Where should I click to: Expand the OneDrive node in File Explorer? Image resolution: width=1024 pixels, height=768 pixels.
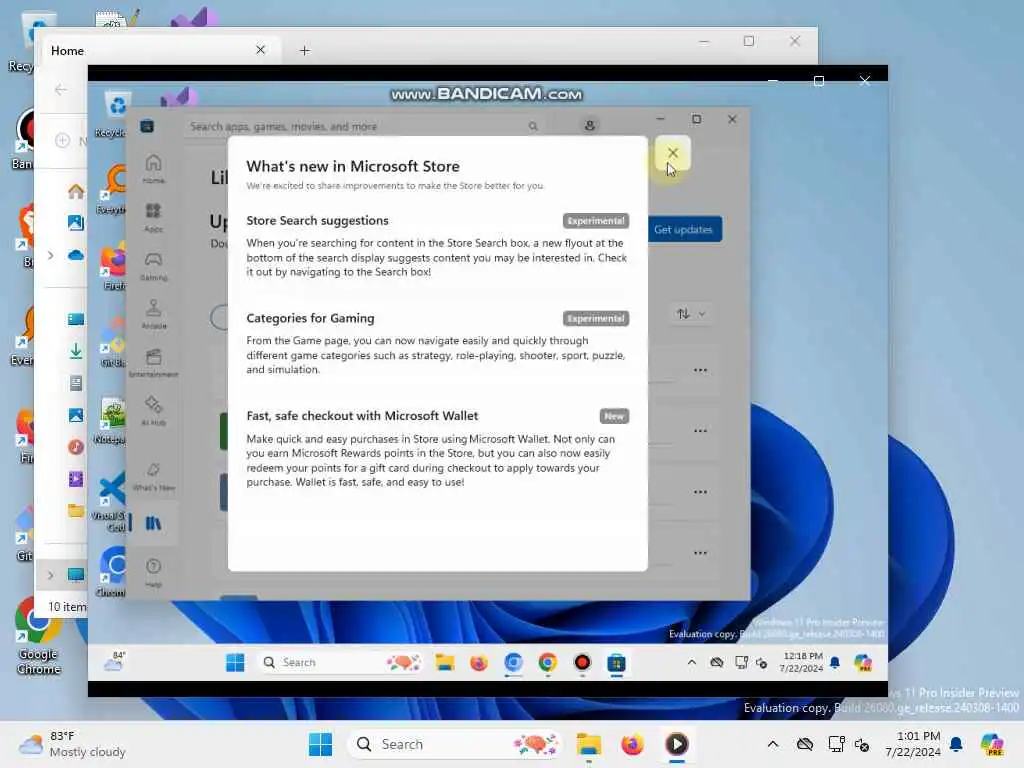click(50, 255)
